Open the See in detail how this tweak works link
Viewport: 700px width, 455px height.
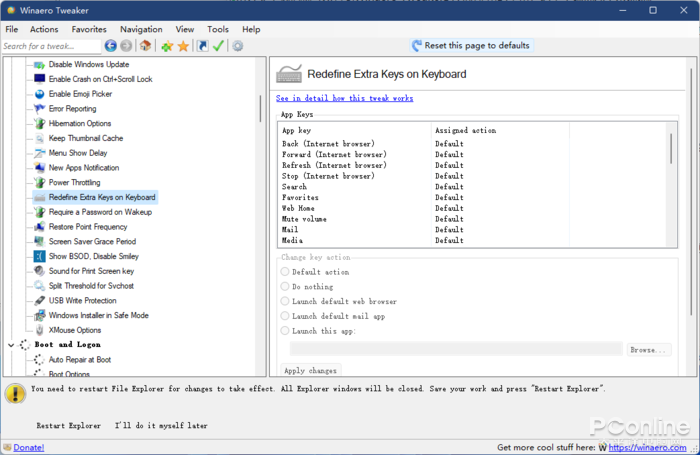[344, 99]
